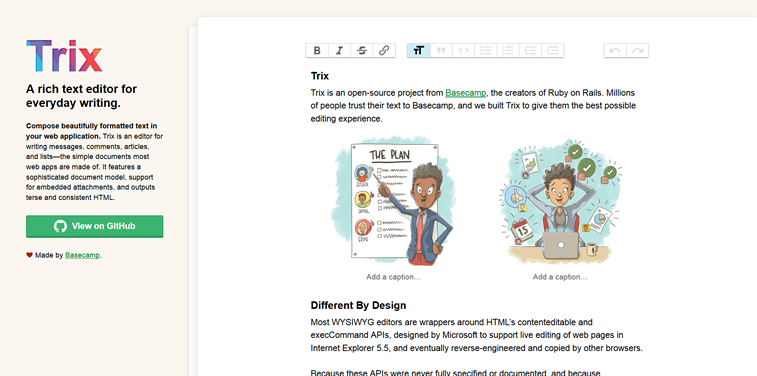757x376 pixels.
Task: Click the View on GitHub button
Action: point(95,226)
